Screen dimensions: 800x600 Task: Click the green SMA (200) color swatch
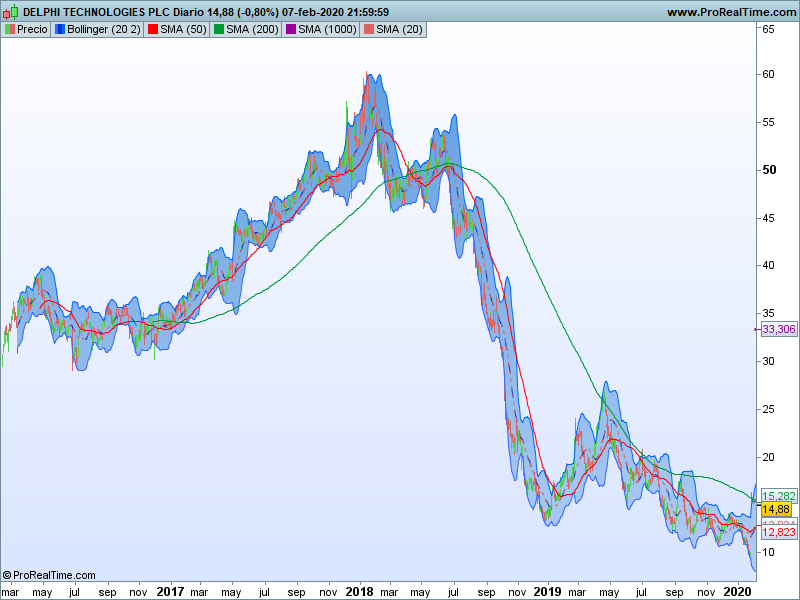pos(218,30)
